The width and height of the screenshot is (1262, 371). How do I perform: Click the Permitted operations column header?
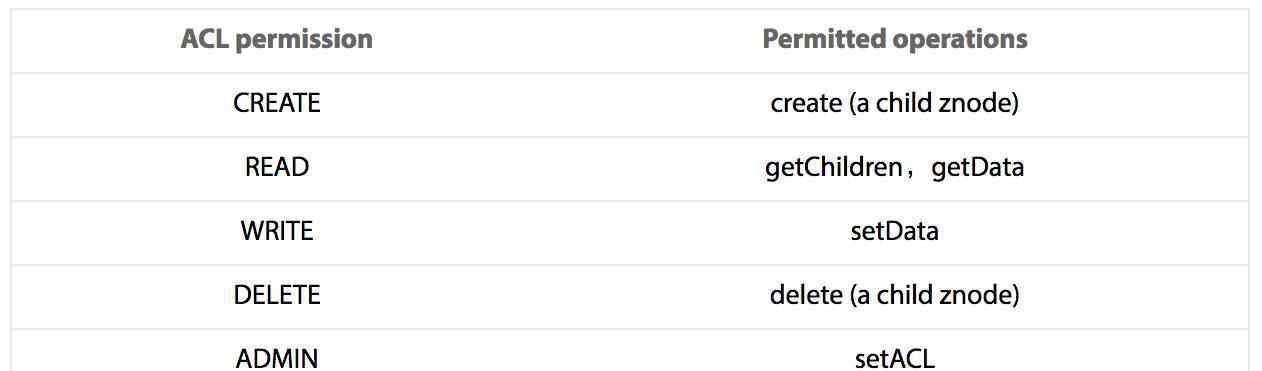coord(895,39)
